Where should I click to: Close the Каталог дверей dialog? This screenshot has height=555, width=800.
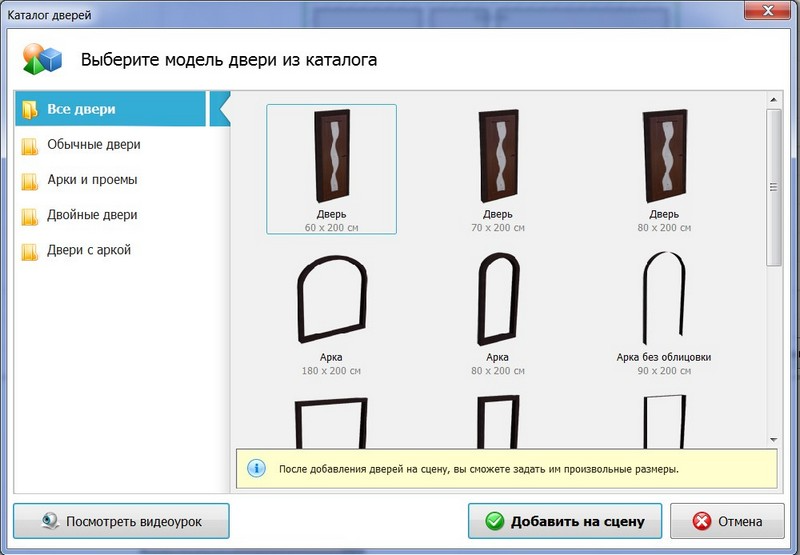tap(767, 10)
